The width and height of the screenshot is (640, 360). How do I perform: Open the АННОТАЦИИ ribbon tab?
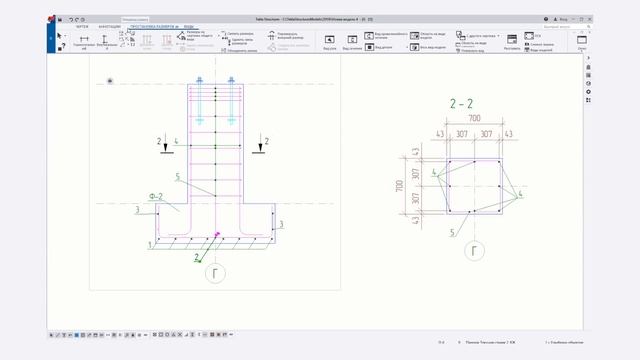coord(109,27)
